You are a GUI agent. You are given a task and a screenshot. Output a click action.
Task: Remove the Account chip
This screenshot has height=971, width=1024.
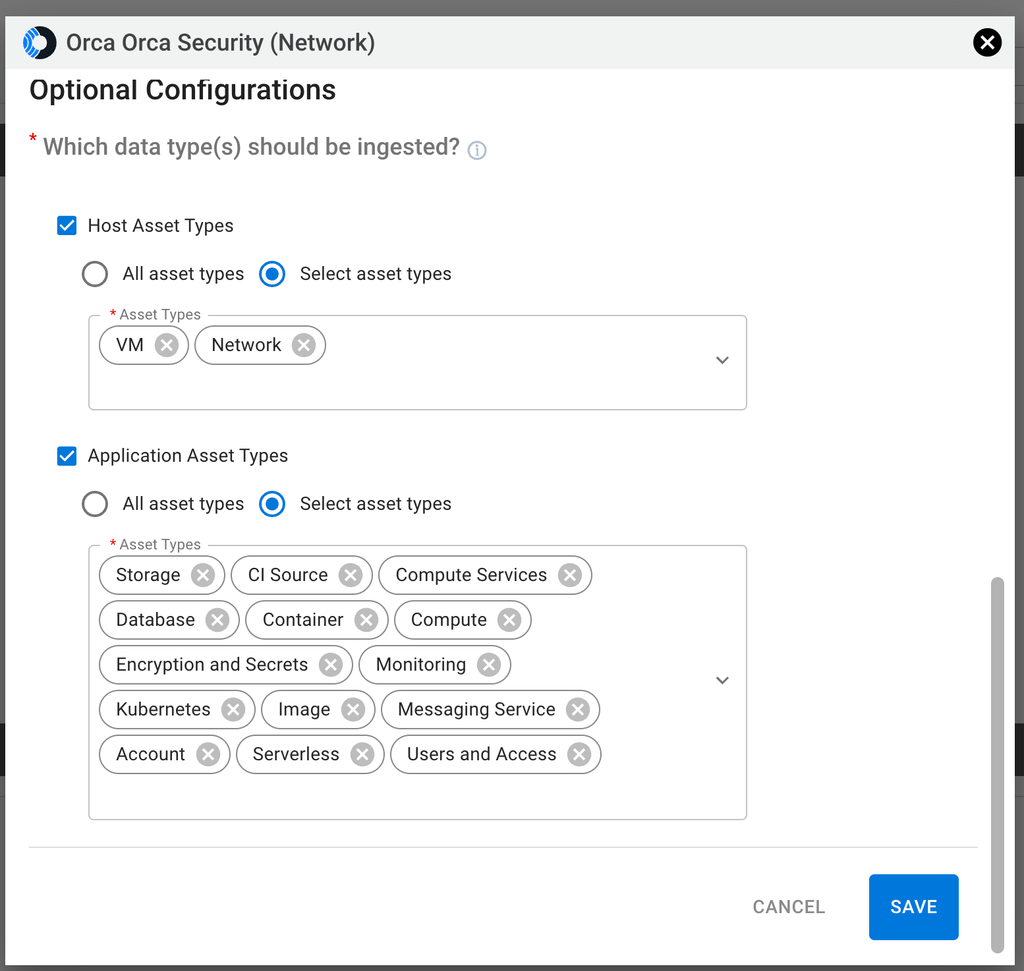[208, 754]
